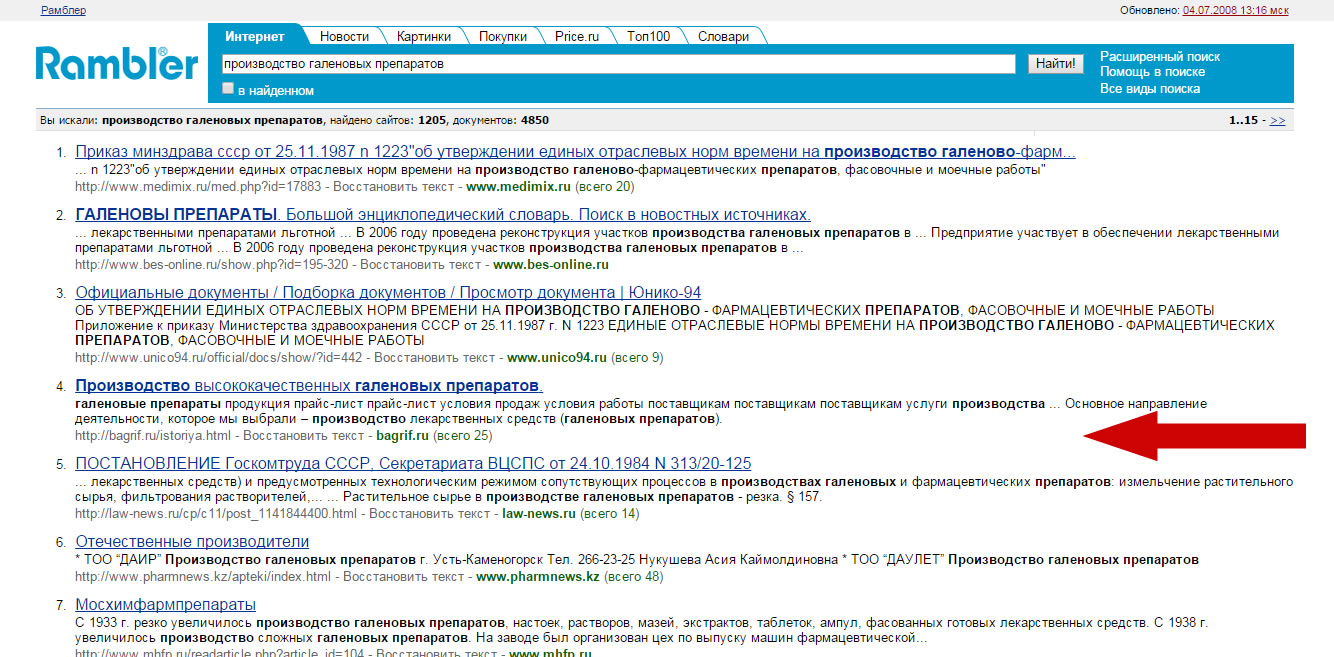Image resolution: width=1334 pixels, height=657 pixels.
Task: Switch to the Новости tab
Action: click(344, 36)
